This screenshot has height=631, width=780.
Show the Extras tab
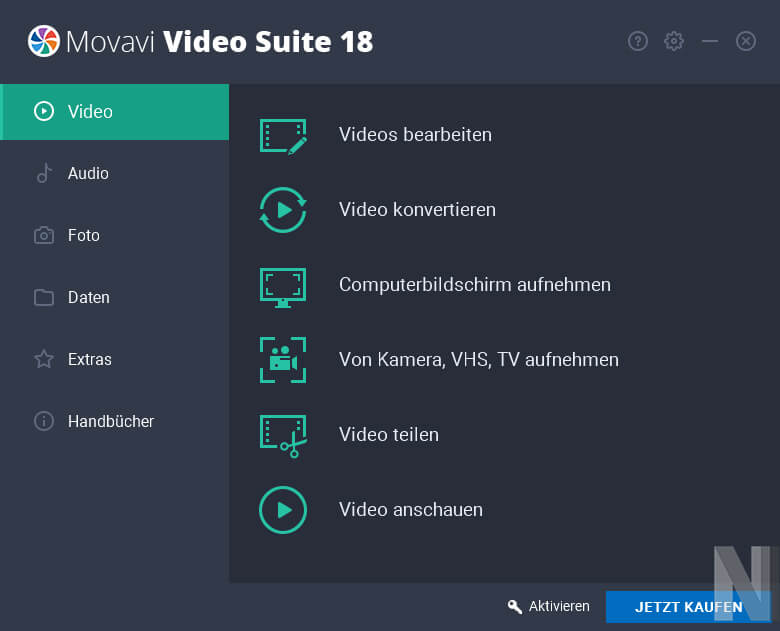click(x=115, y=359)
